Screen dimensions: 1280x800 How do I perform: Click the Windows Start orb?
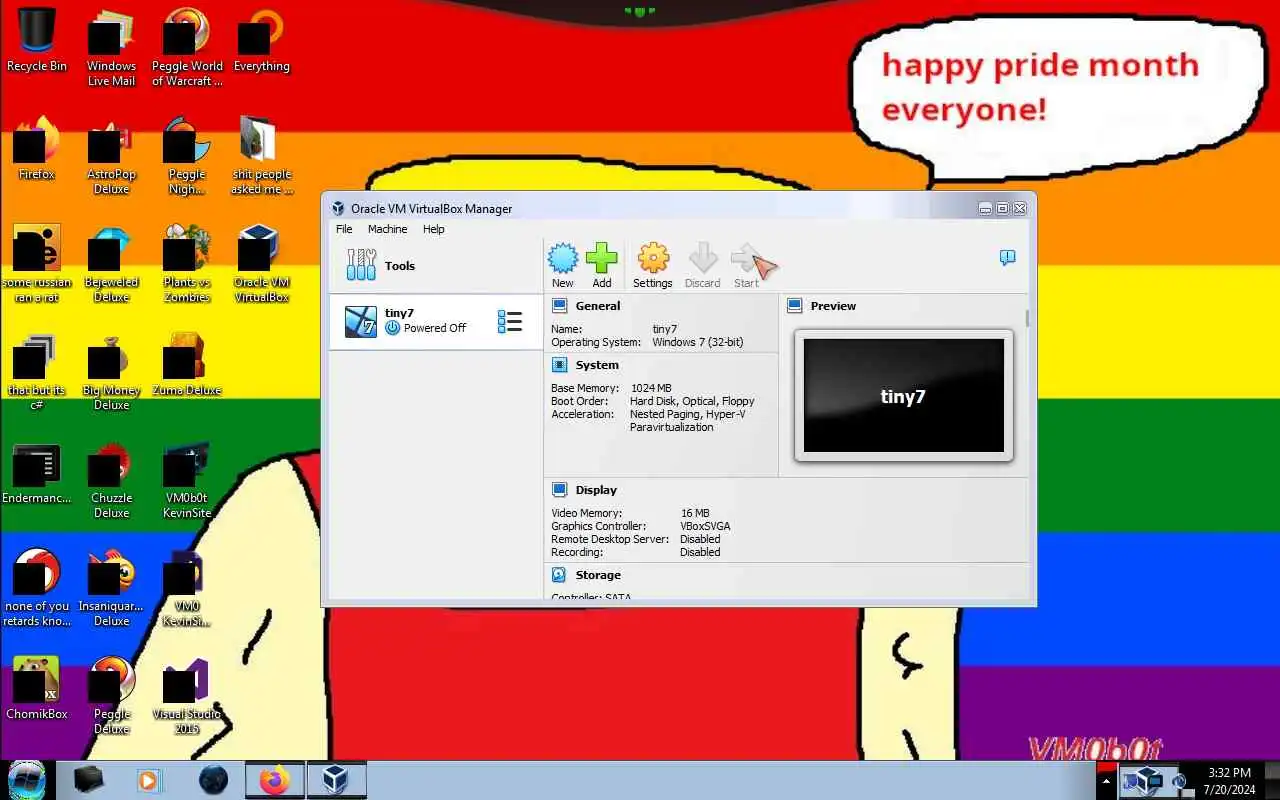27,779
